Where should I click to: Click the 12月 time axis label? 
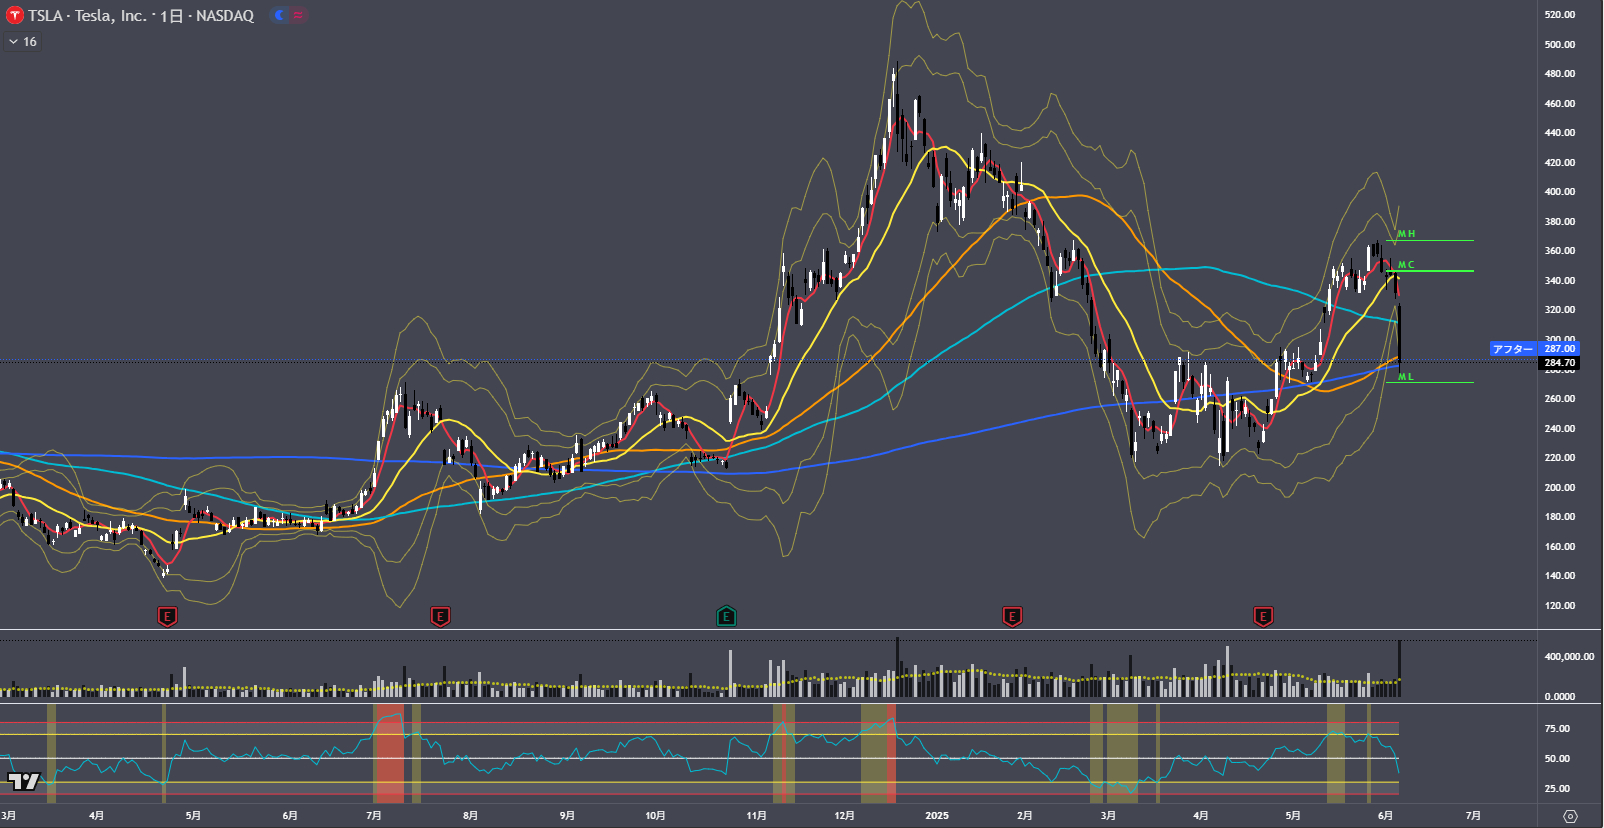(x=845, y=816)
